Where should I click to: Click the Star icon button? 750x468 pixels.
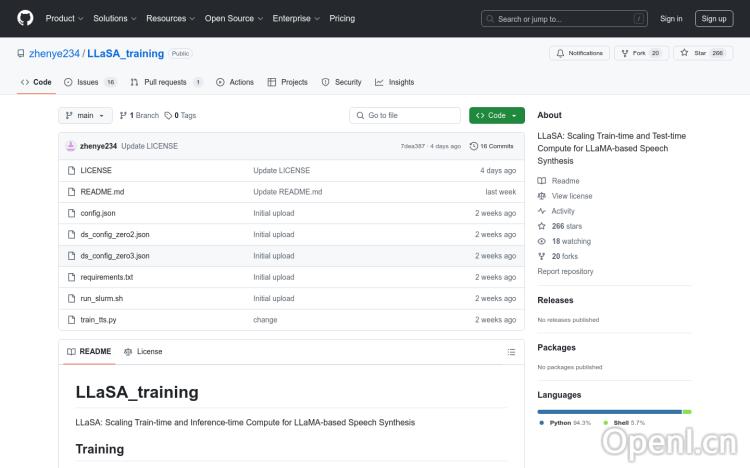[684, 53]
